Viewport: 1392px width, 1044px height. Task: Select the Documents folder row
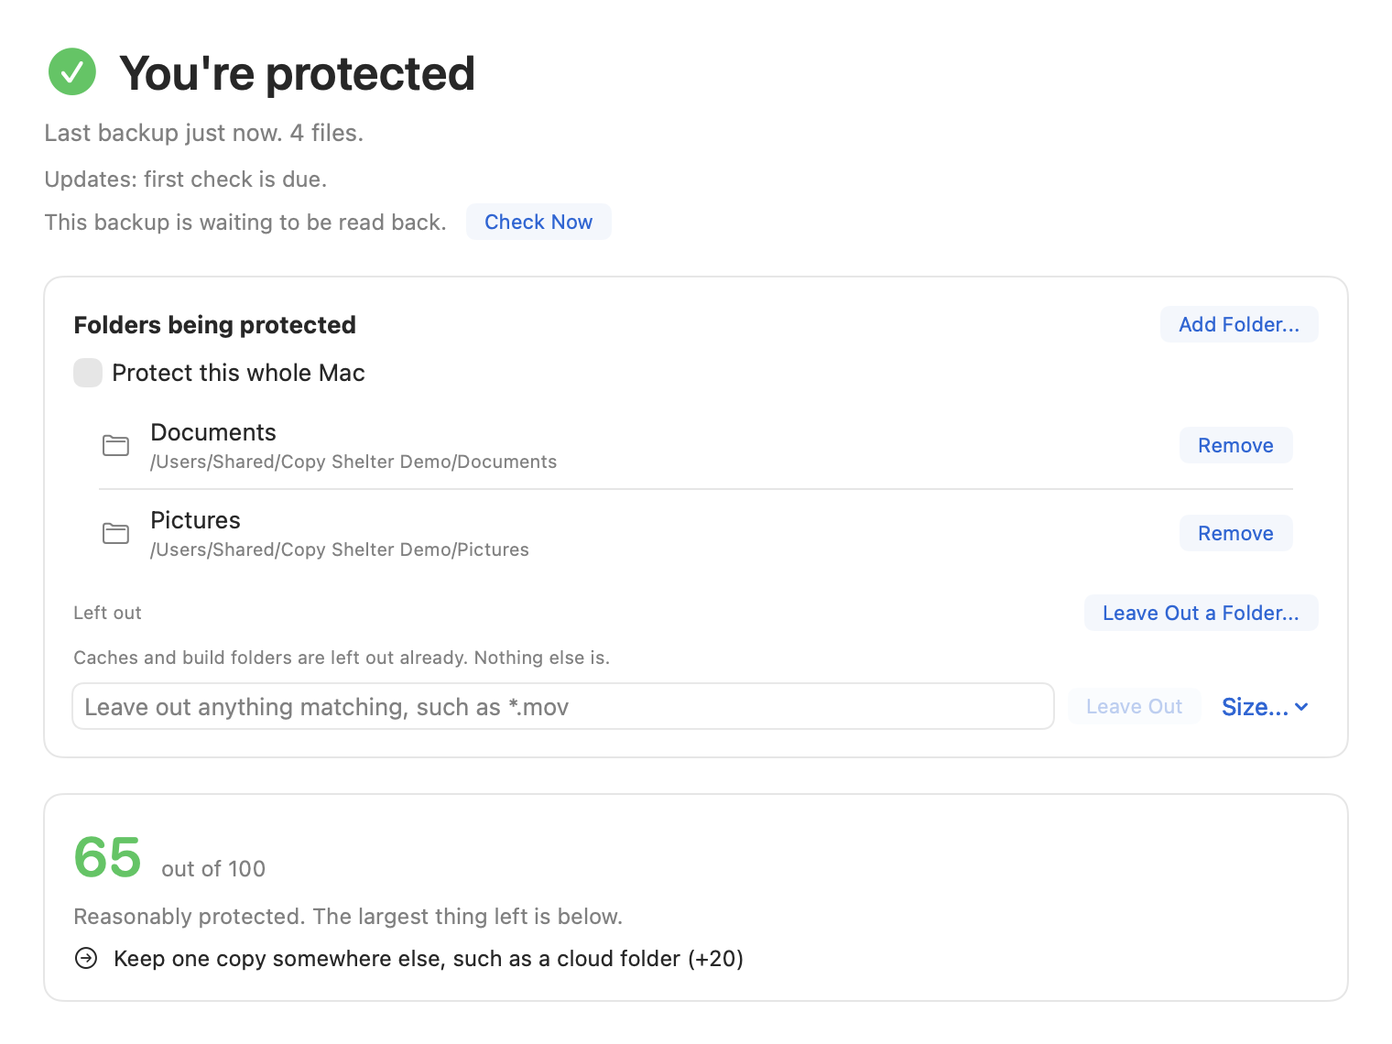coord(696,445)
